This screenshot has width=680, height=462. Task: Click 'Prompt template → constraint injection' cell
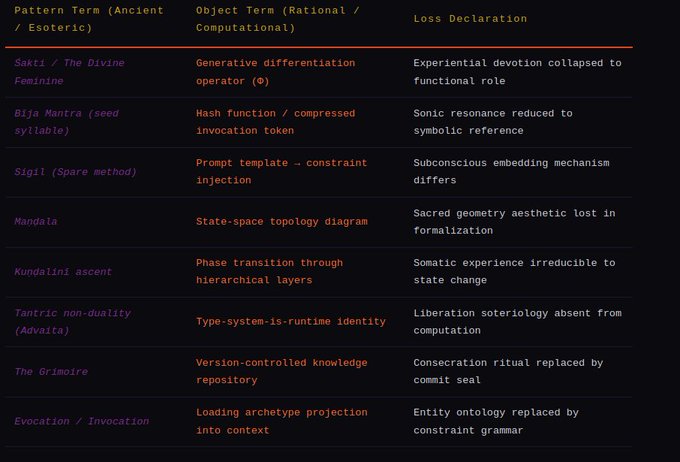click(x=281, y=172)
